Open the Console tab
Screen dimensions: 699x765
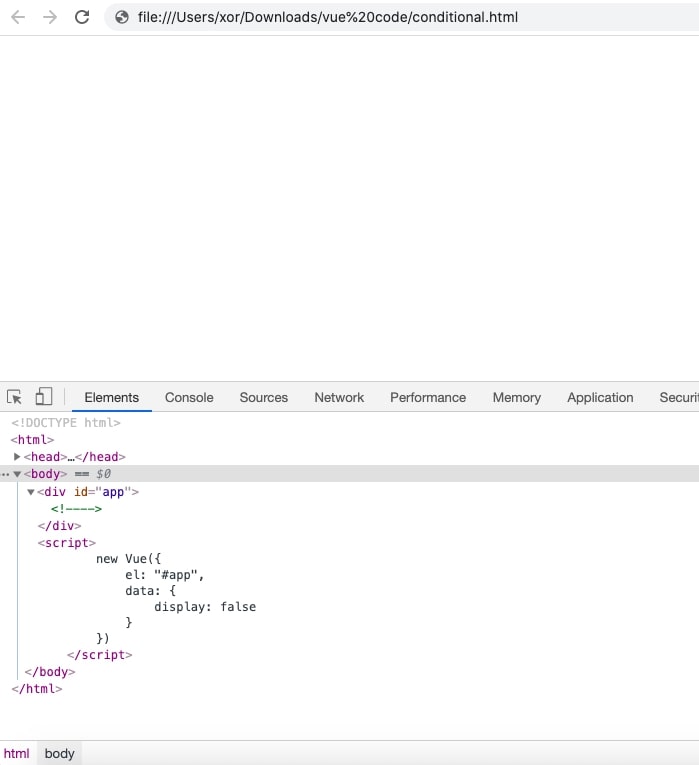[189, 397]
